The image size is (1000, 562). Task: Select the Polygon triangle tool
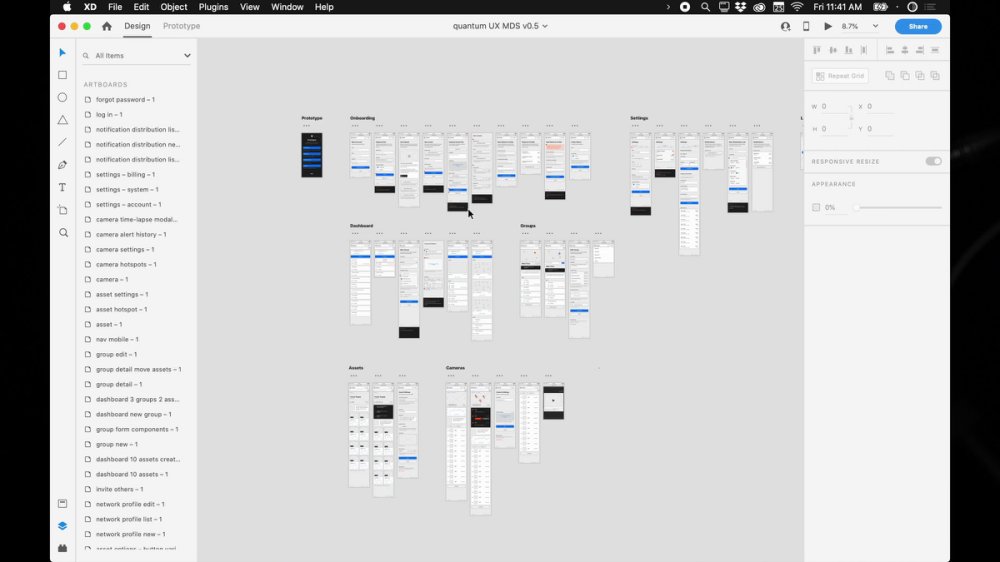[x=62, y=120]
